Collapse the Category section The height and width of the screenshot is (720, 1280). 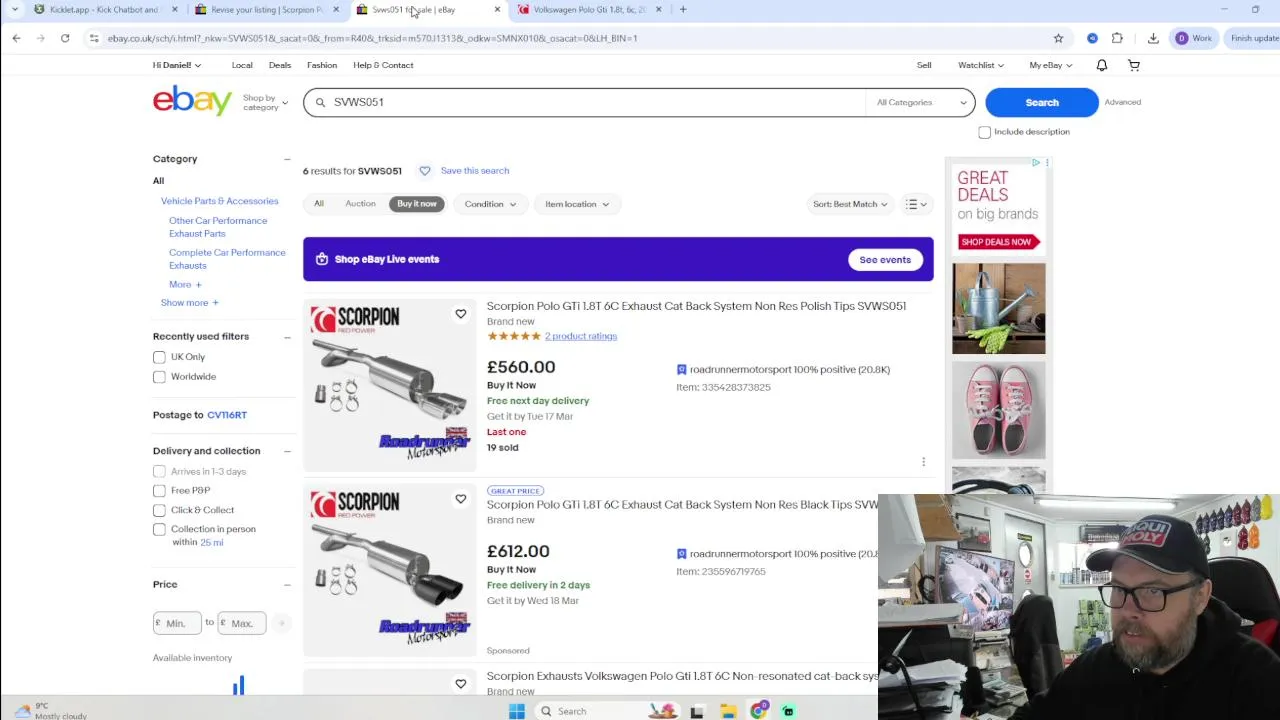coord(287,159)
